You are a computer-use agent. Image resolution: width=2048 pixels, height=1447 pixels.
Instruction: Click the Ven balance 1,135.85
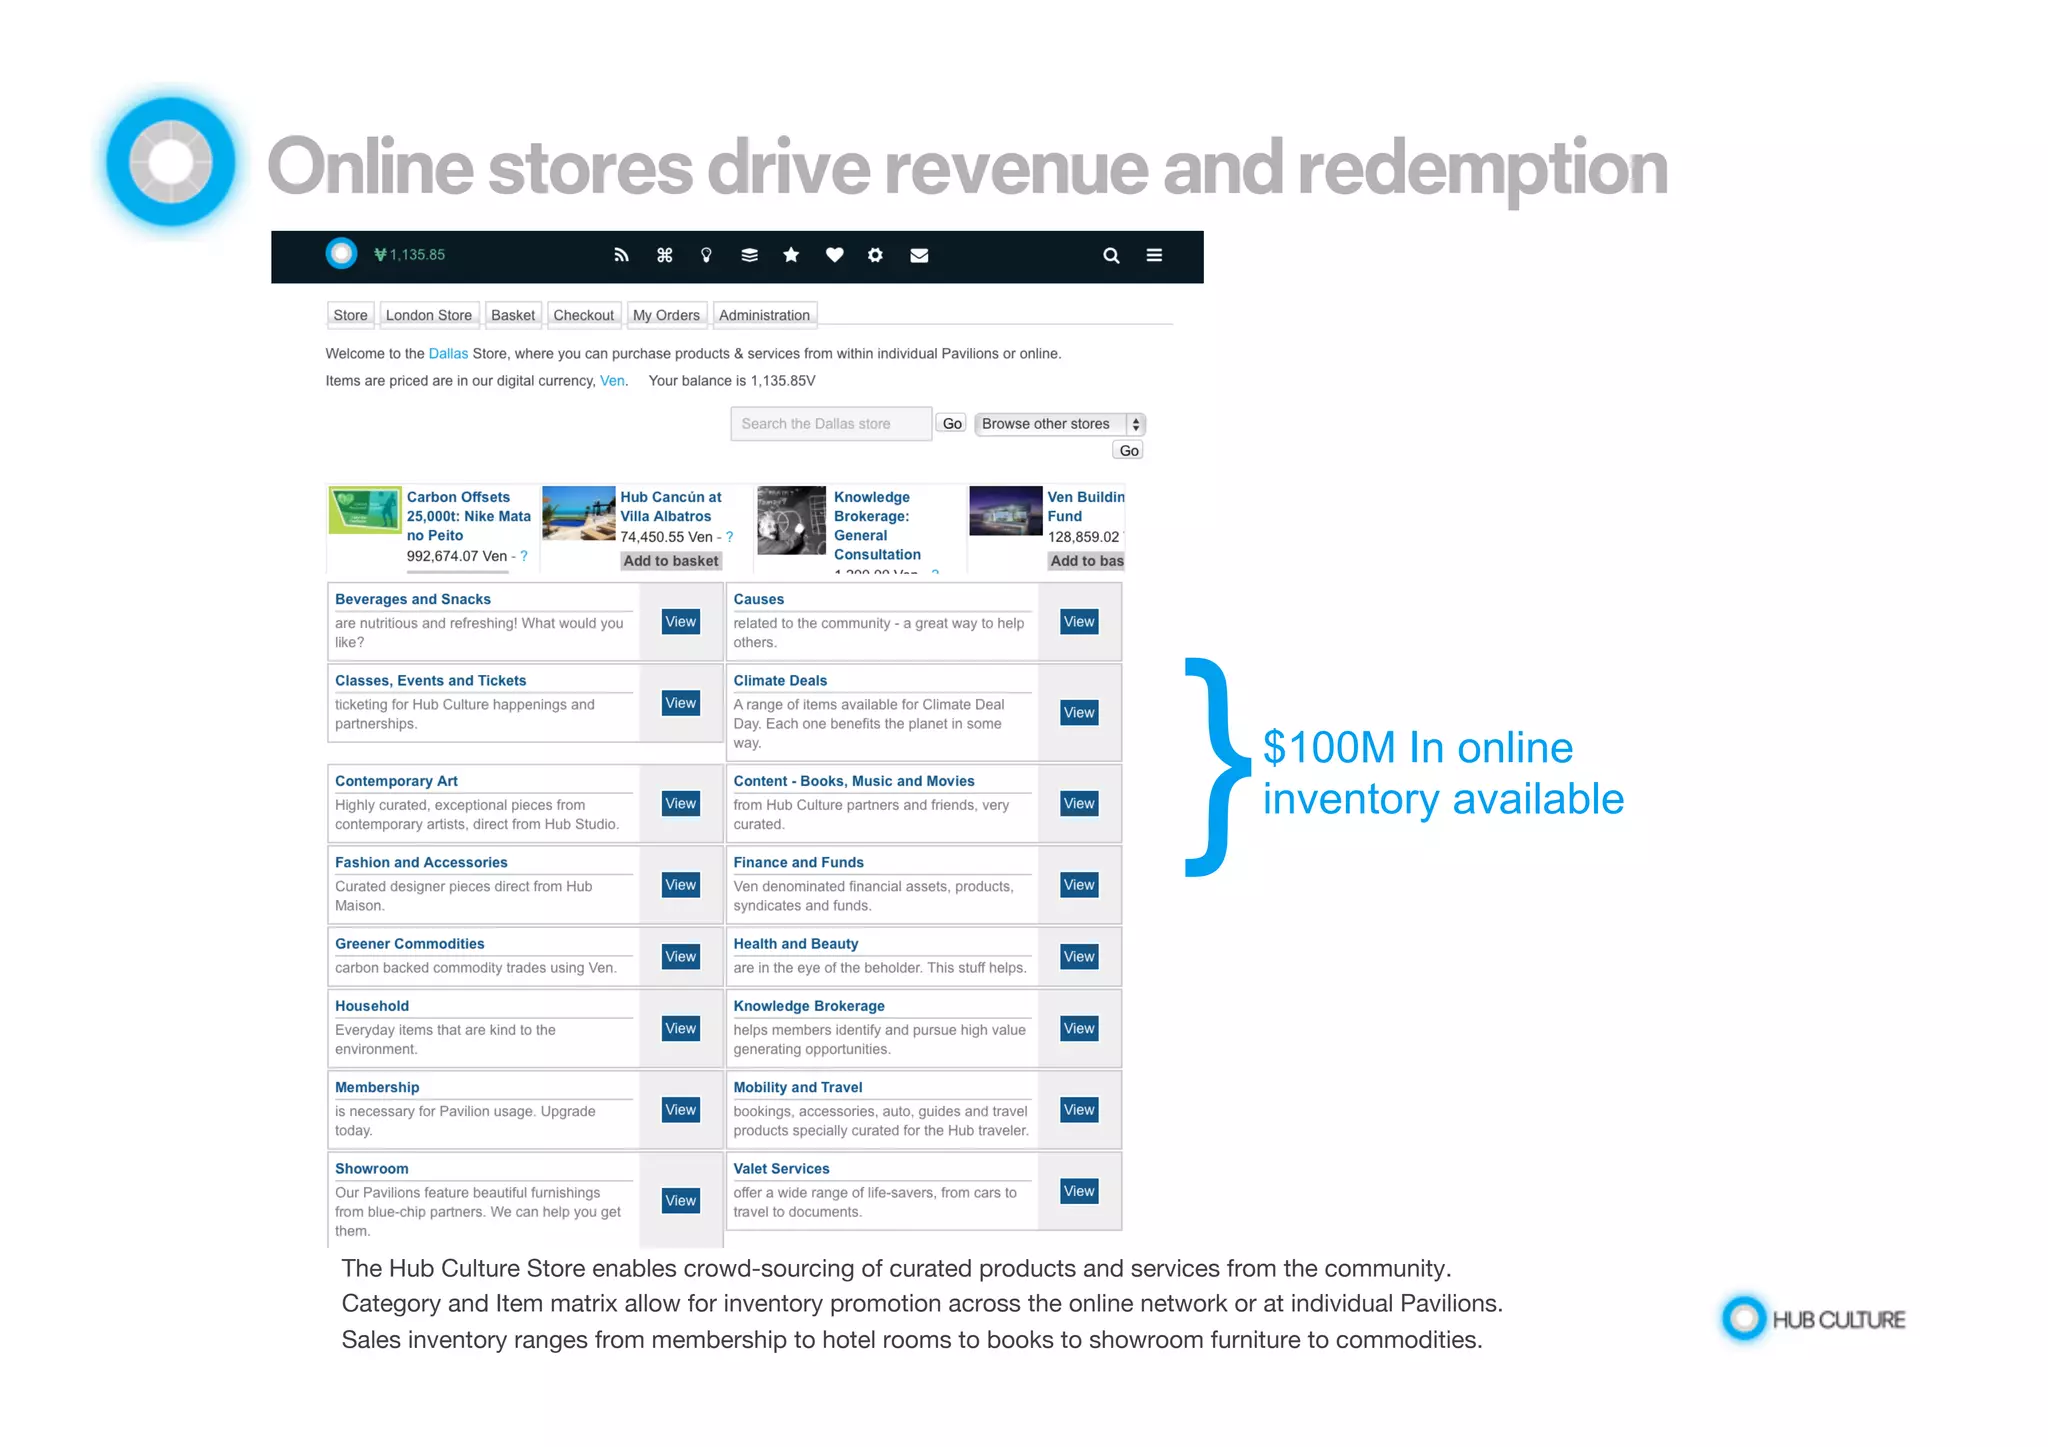[409, 255]
